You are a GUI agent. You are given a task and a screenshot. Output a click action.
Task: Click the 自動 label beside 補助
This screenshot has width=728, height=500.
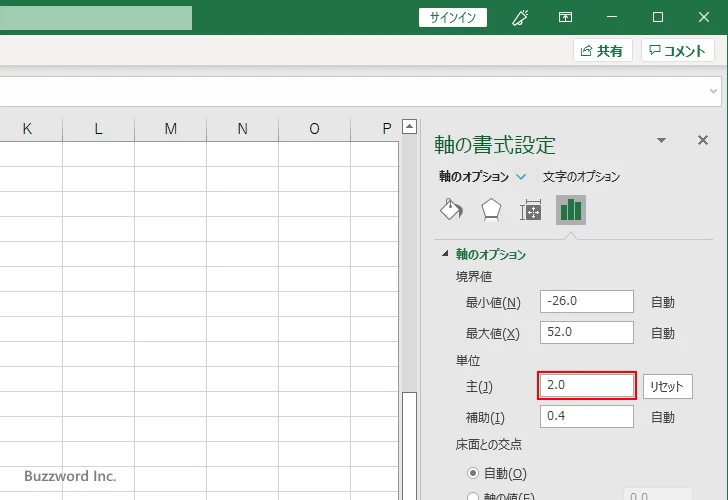663,417
